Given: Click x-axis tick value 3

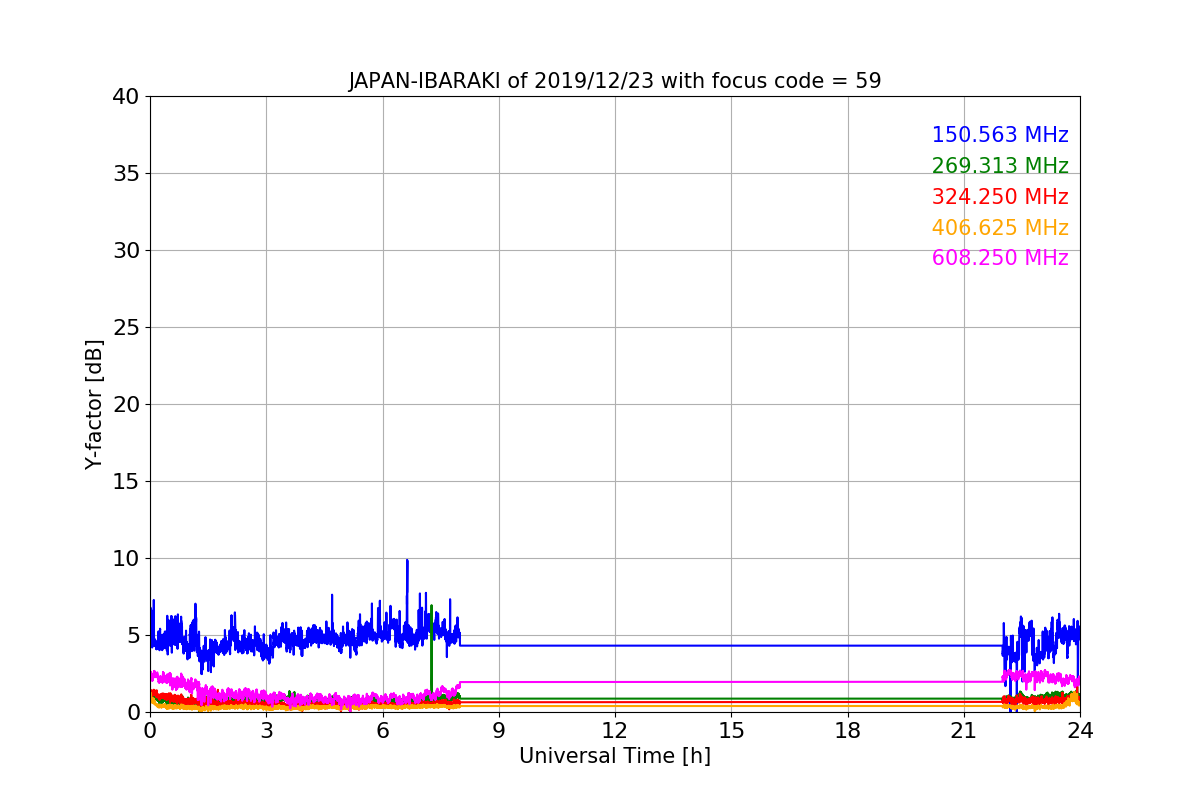Looking at the screenshot, I should point(266,730).
